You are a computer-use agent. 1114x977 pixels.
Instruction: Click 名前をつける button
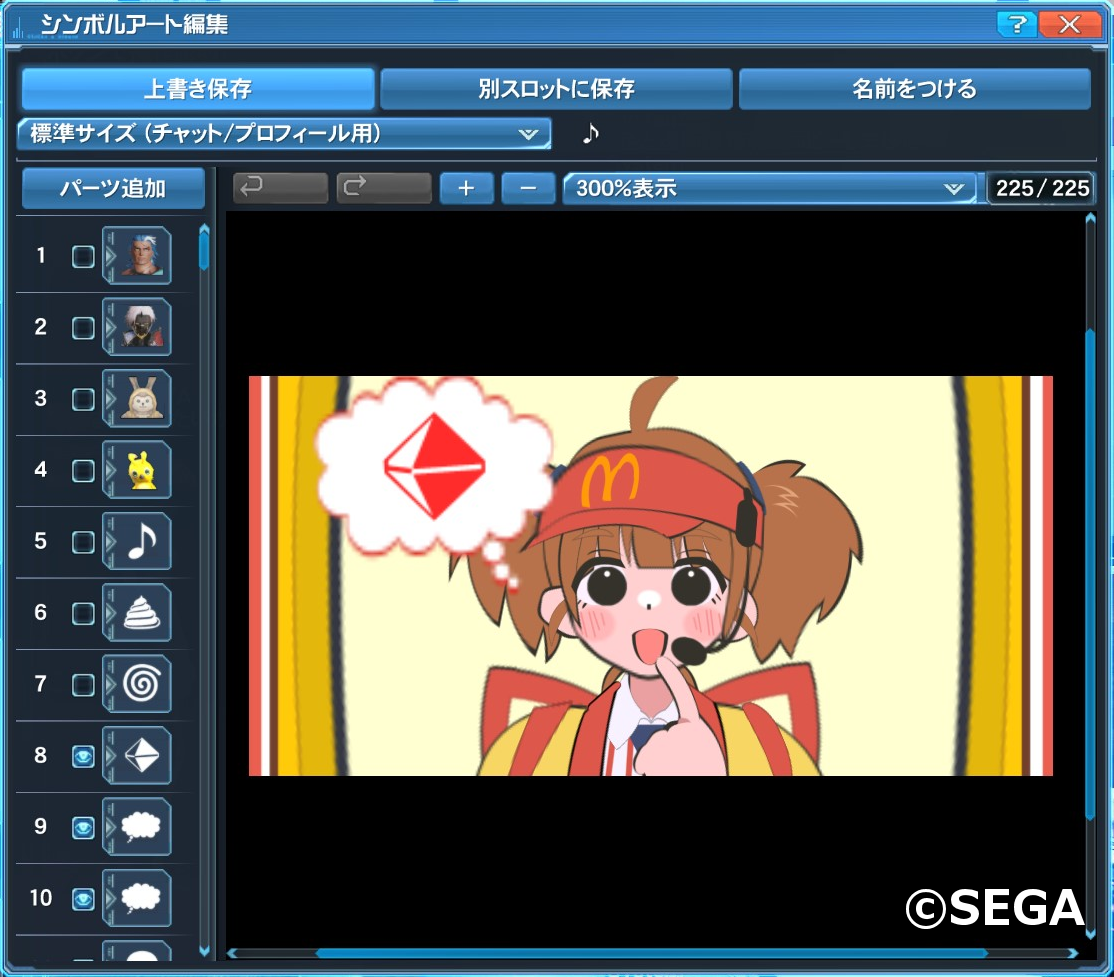click(914, 89)
